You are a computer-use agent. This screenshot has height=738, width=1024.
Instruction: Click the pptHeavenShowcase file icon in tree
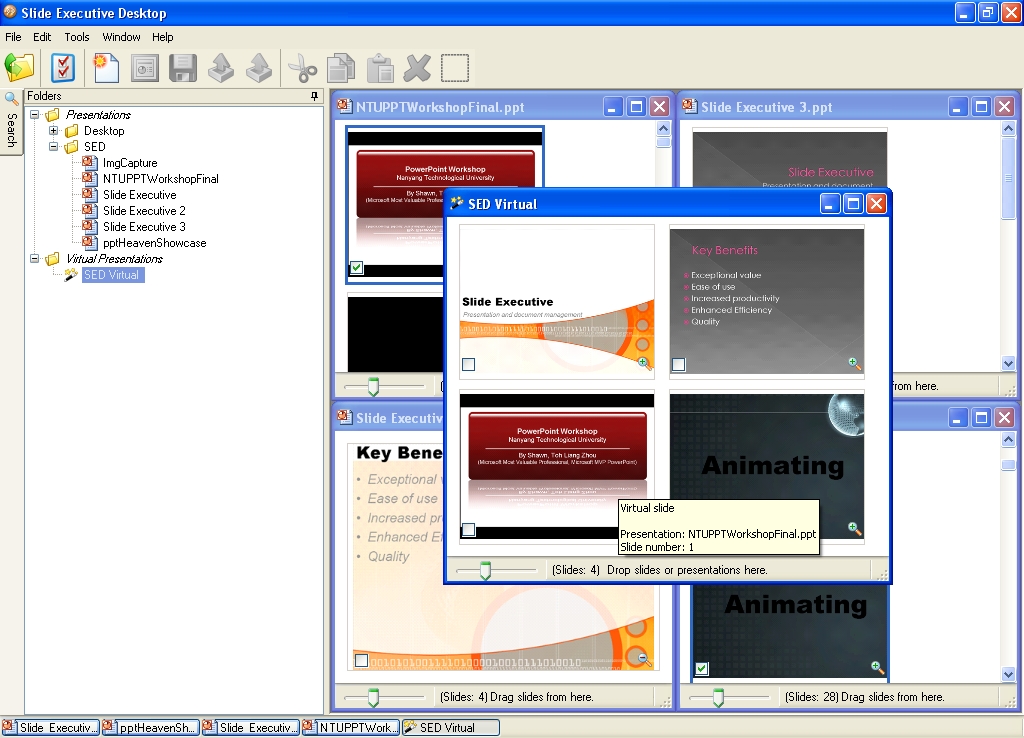click(89, 242)
